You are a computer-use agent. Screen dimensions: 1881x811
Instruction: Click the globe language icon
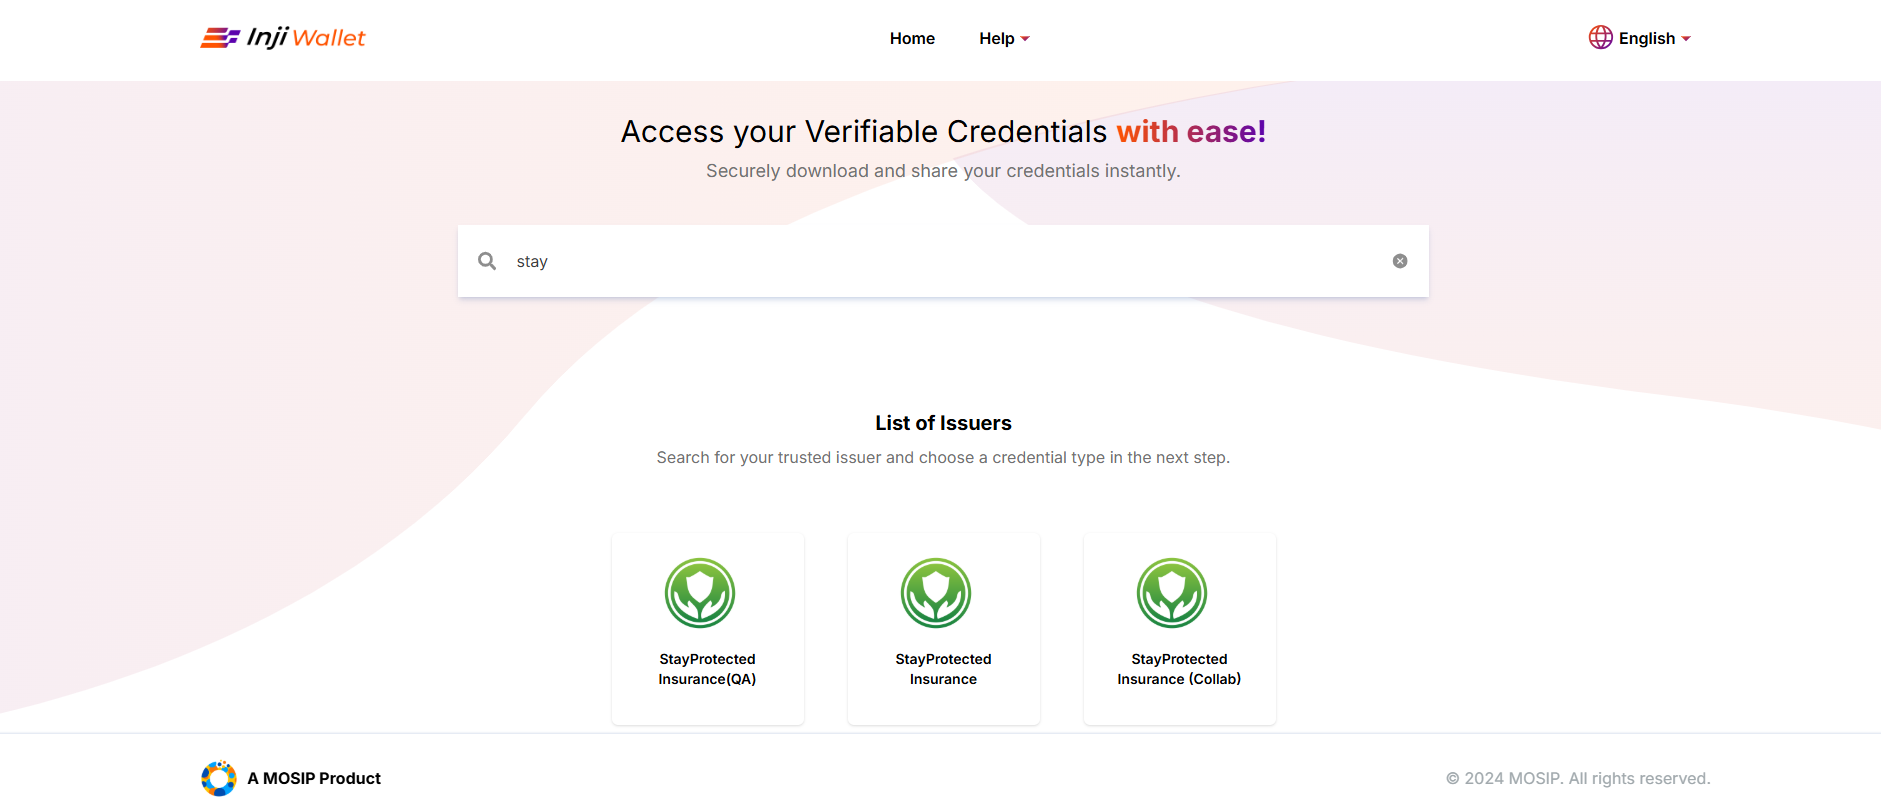[1600, 38]
